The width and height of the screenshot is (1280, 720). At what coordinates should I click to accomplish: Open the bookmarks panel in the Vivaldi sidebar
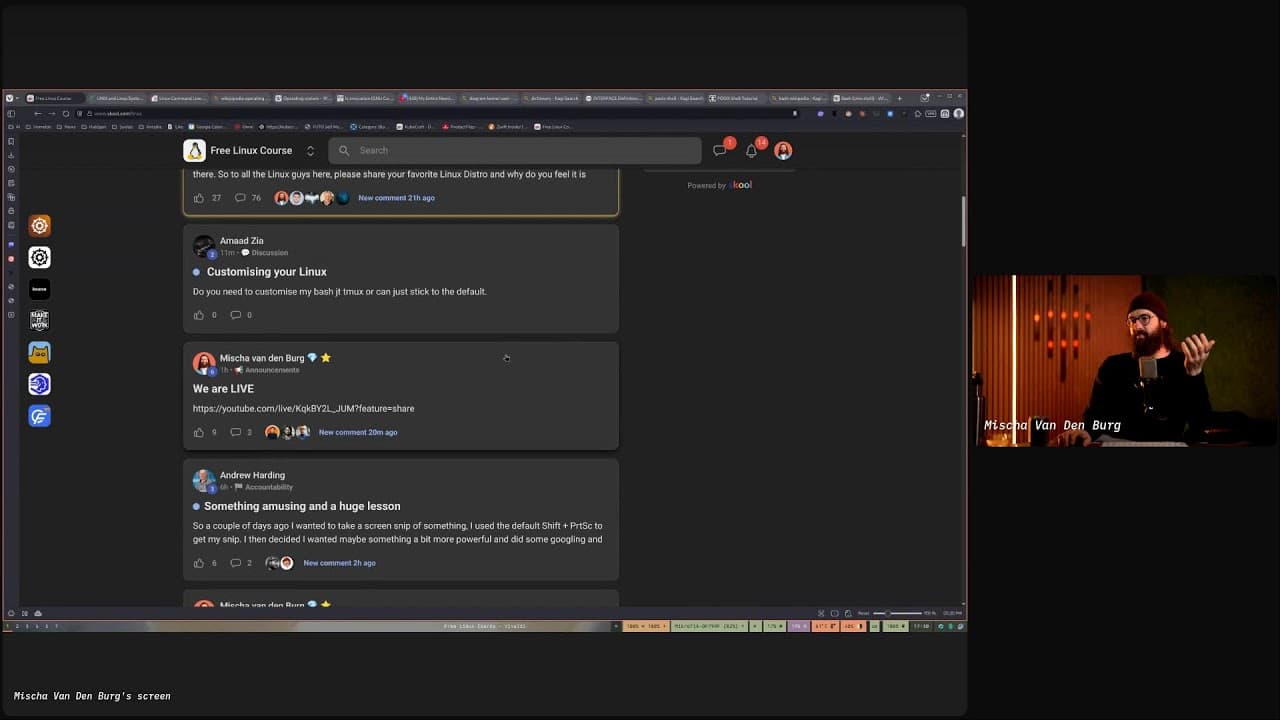(10, 141)
